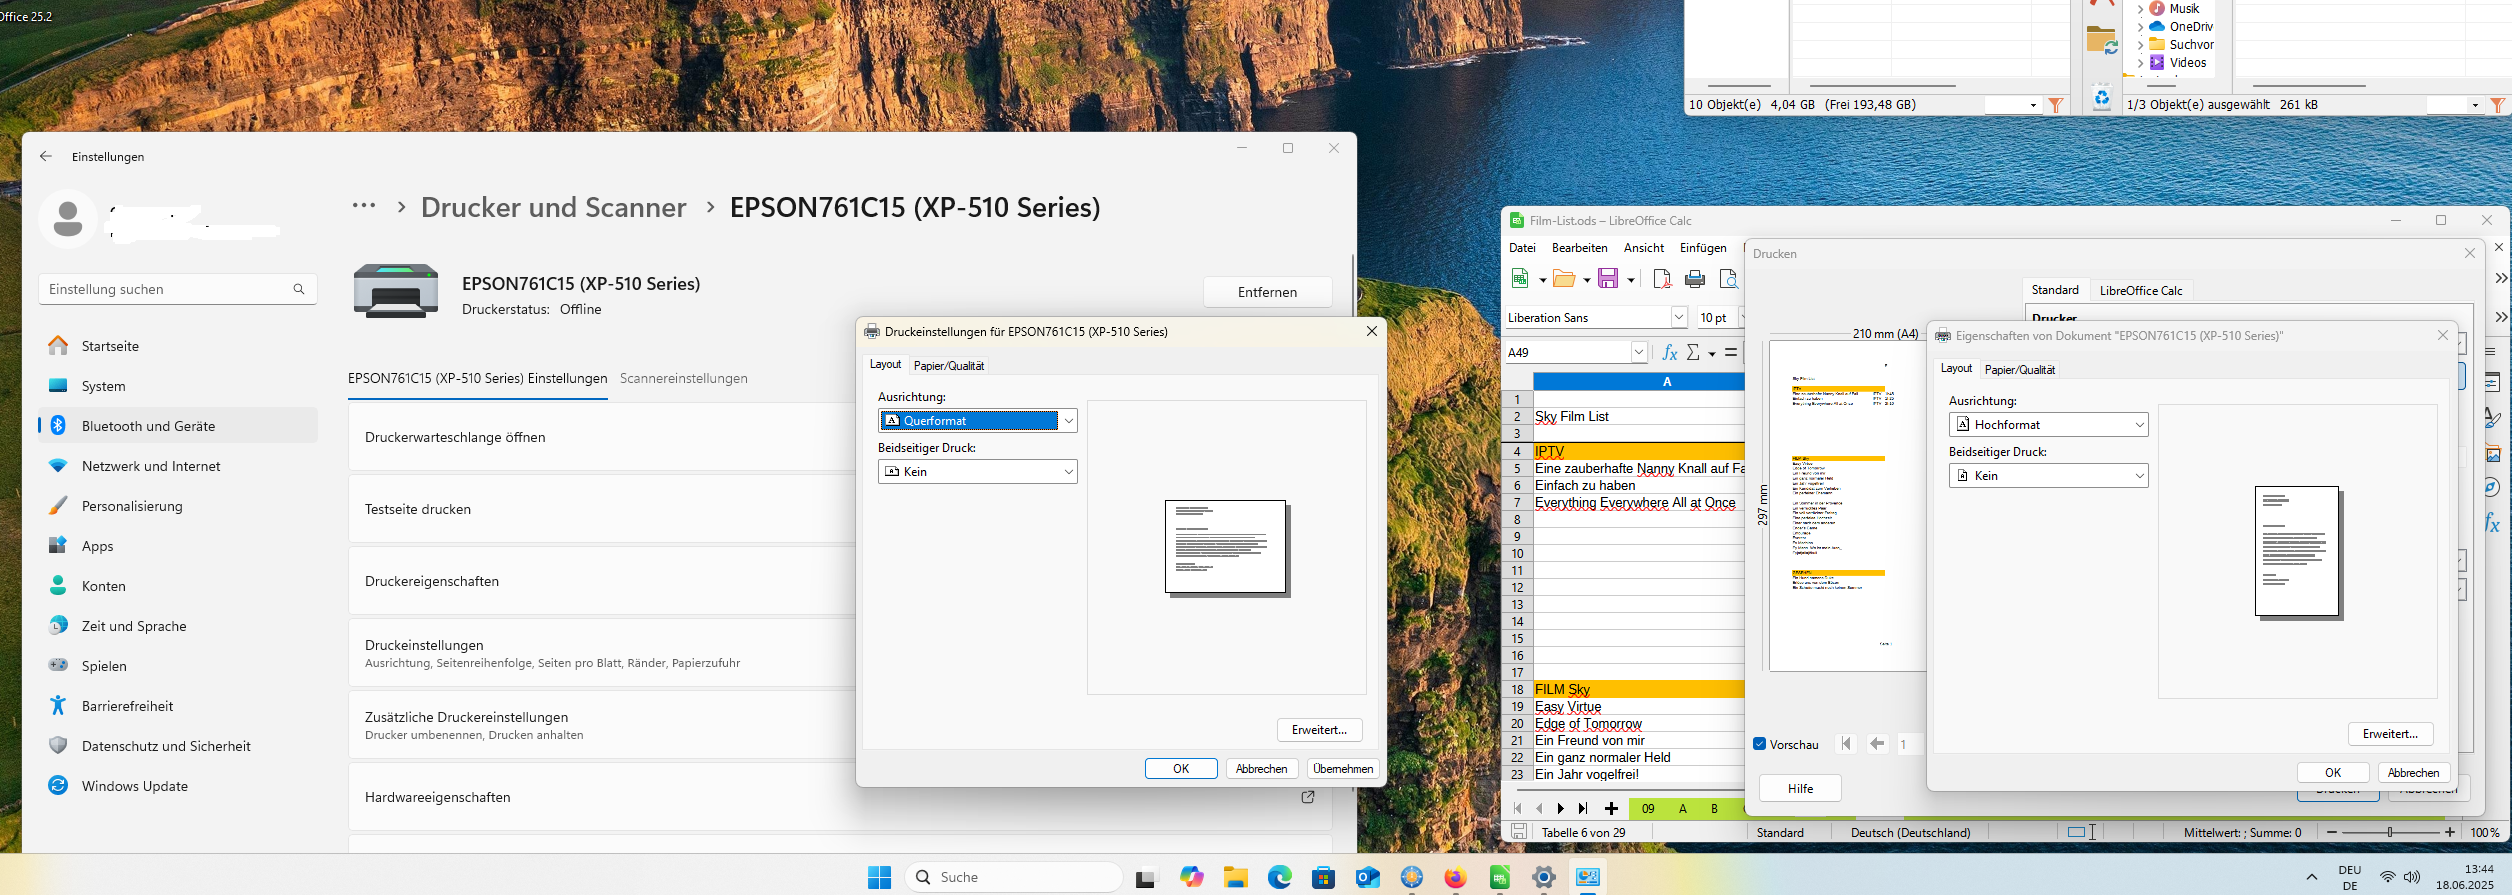
Task: Open Ausrichtung dropdown showing Hochformat
Action: (x=2048, y=424)
